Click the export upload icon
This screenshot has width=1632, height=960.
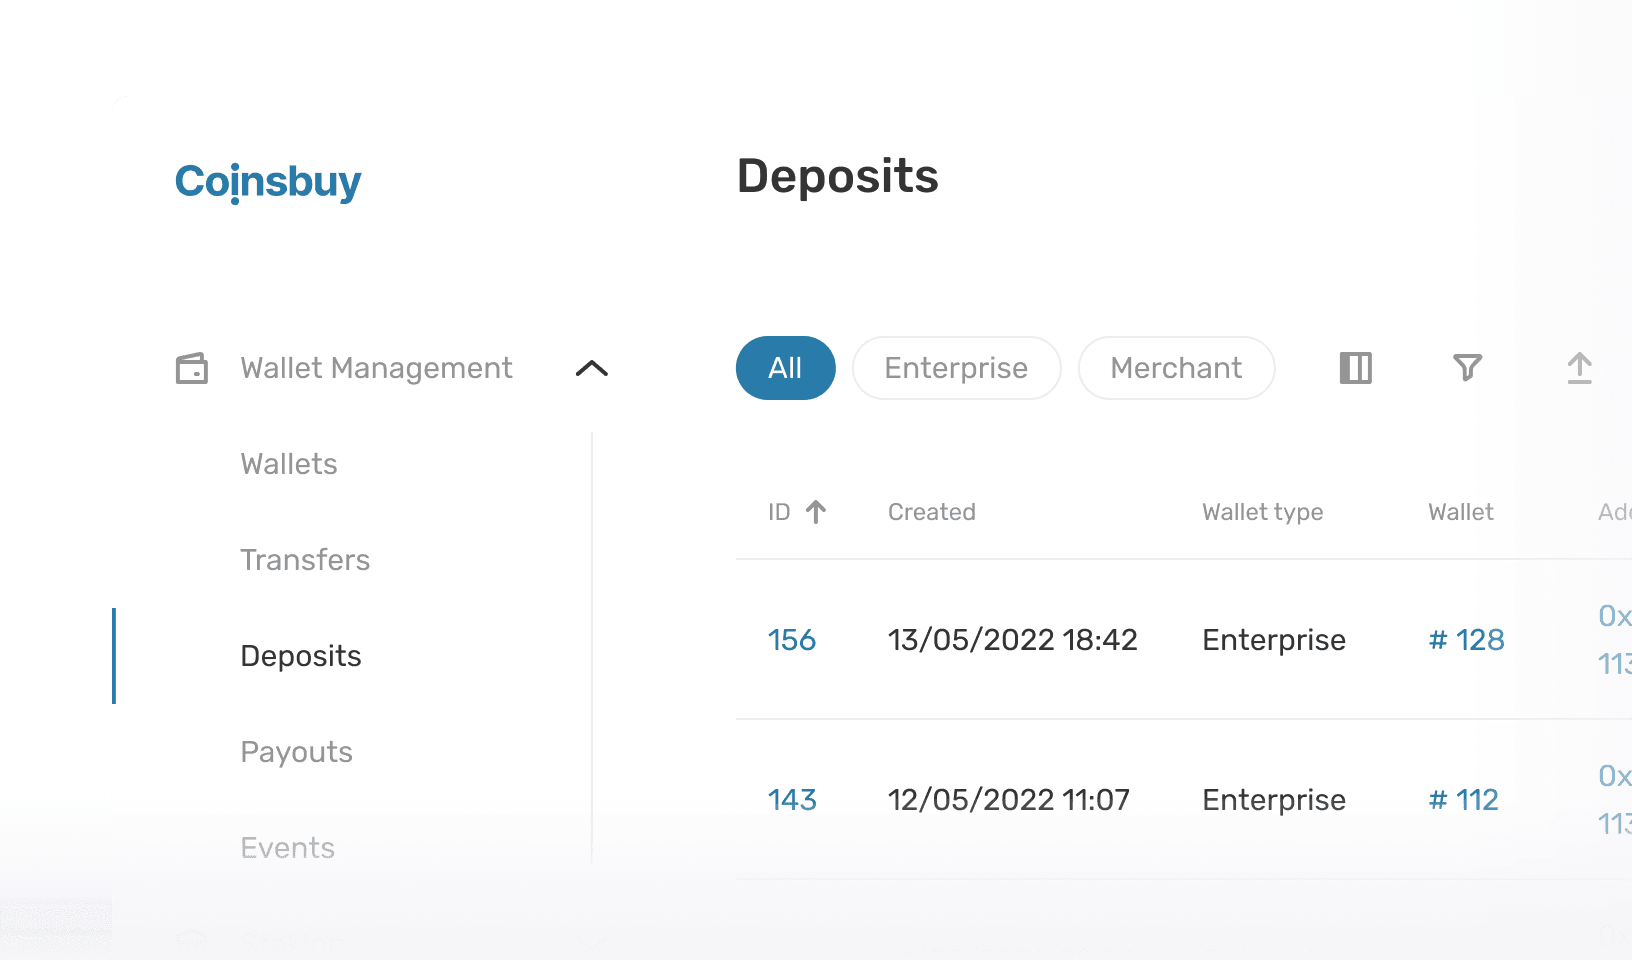click(x=1580, y=368)
